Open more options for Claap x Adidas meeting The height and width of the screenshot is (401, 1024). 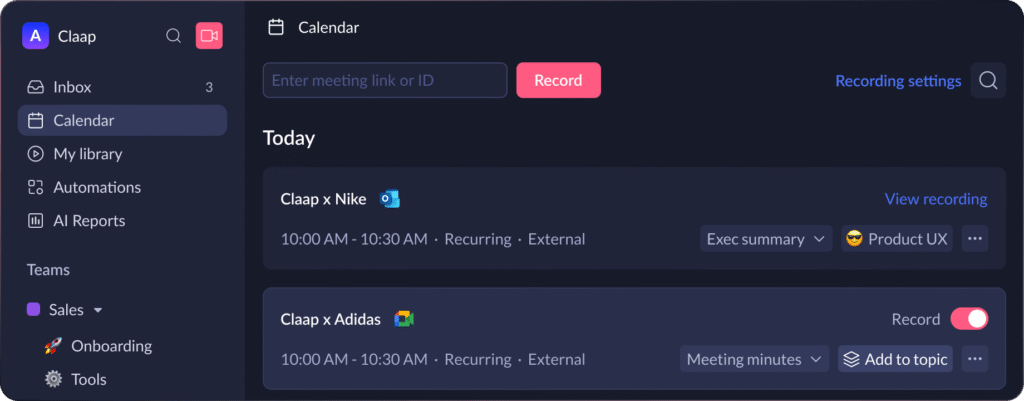coord(976,359)
